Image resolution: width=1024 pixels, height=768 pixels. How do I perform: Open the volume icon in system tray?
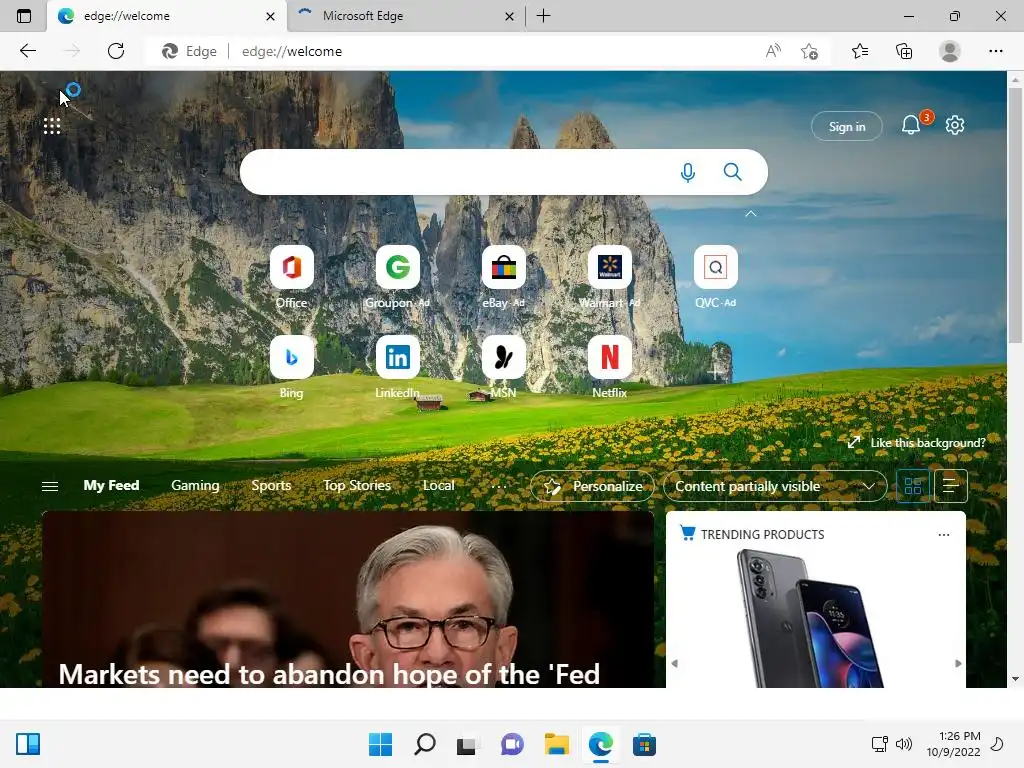pos(904,744)
